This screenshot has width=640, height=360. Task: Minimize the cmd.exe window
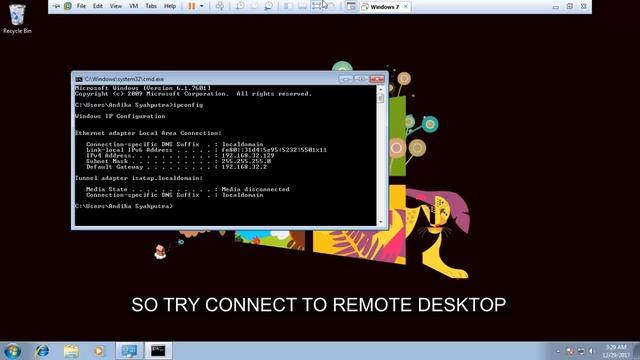346,78
